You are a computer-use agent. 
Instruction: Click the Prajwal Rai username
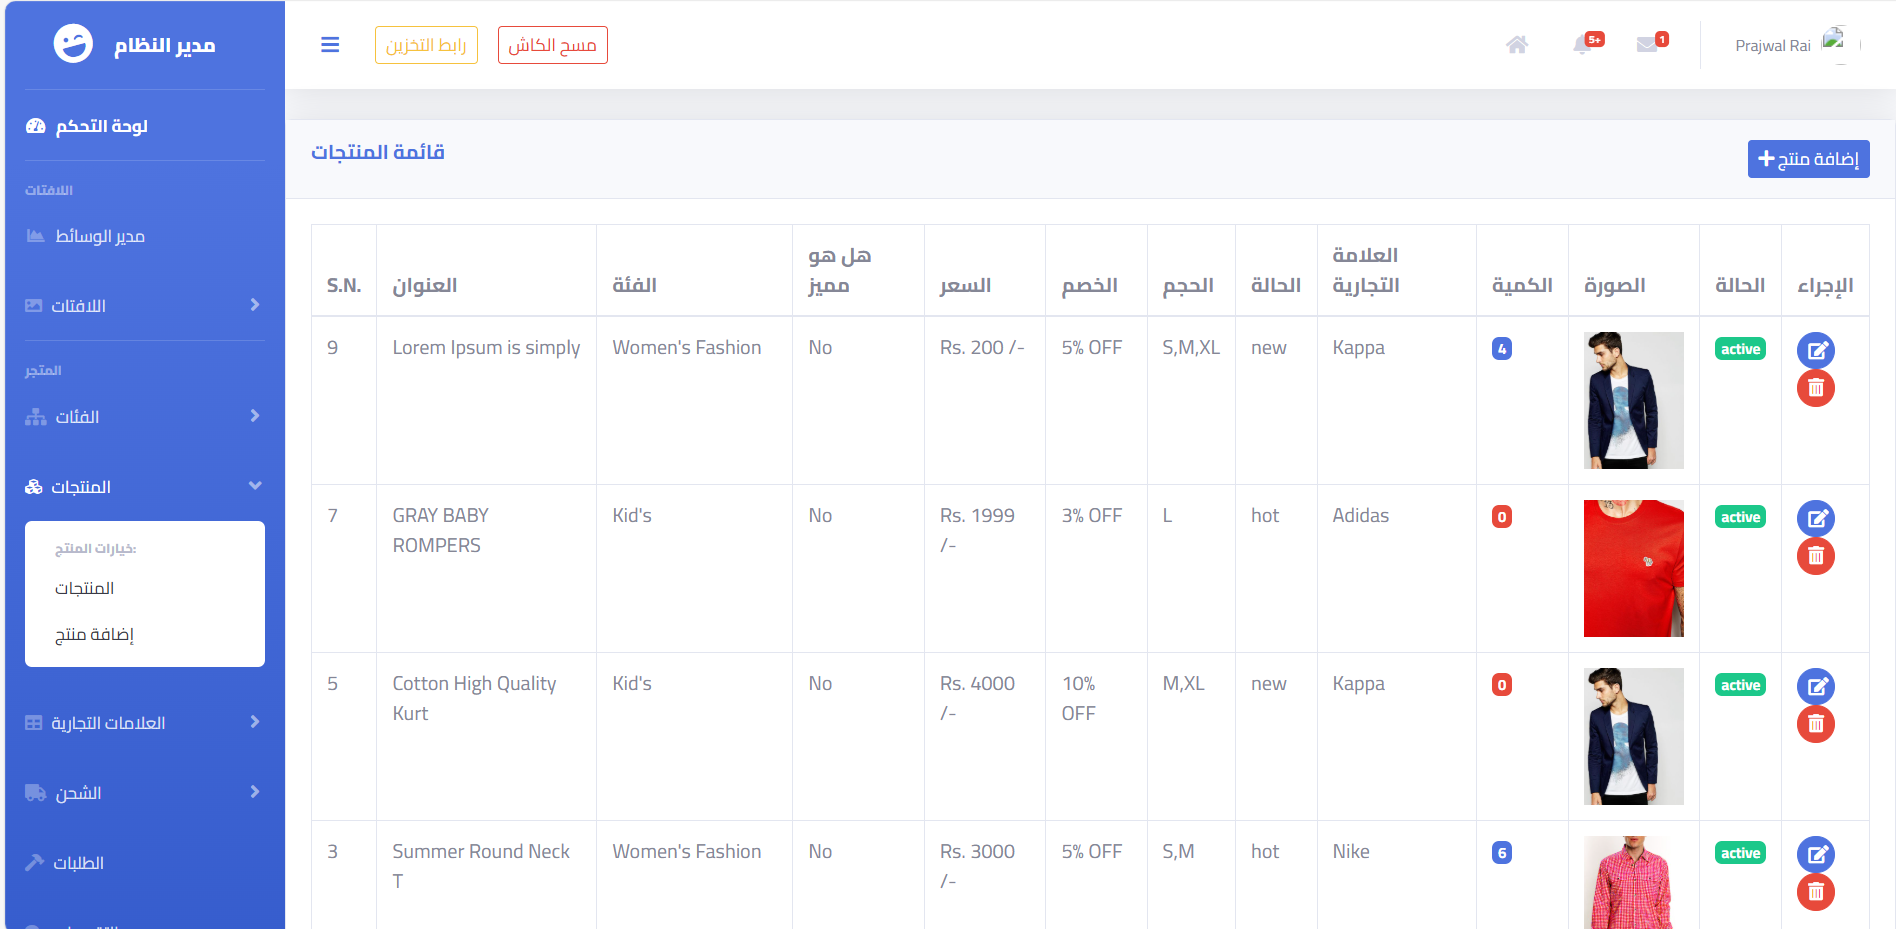tap(1773, 46)
